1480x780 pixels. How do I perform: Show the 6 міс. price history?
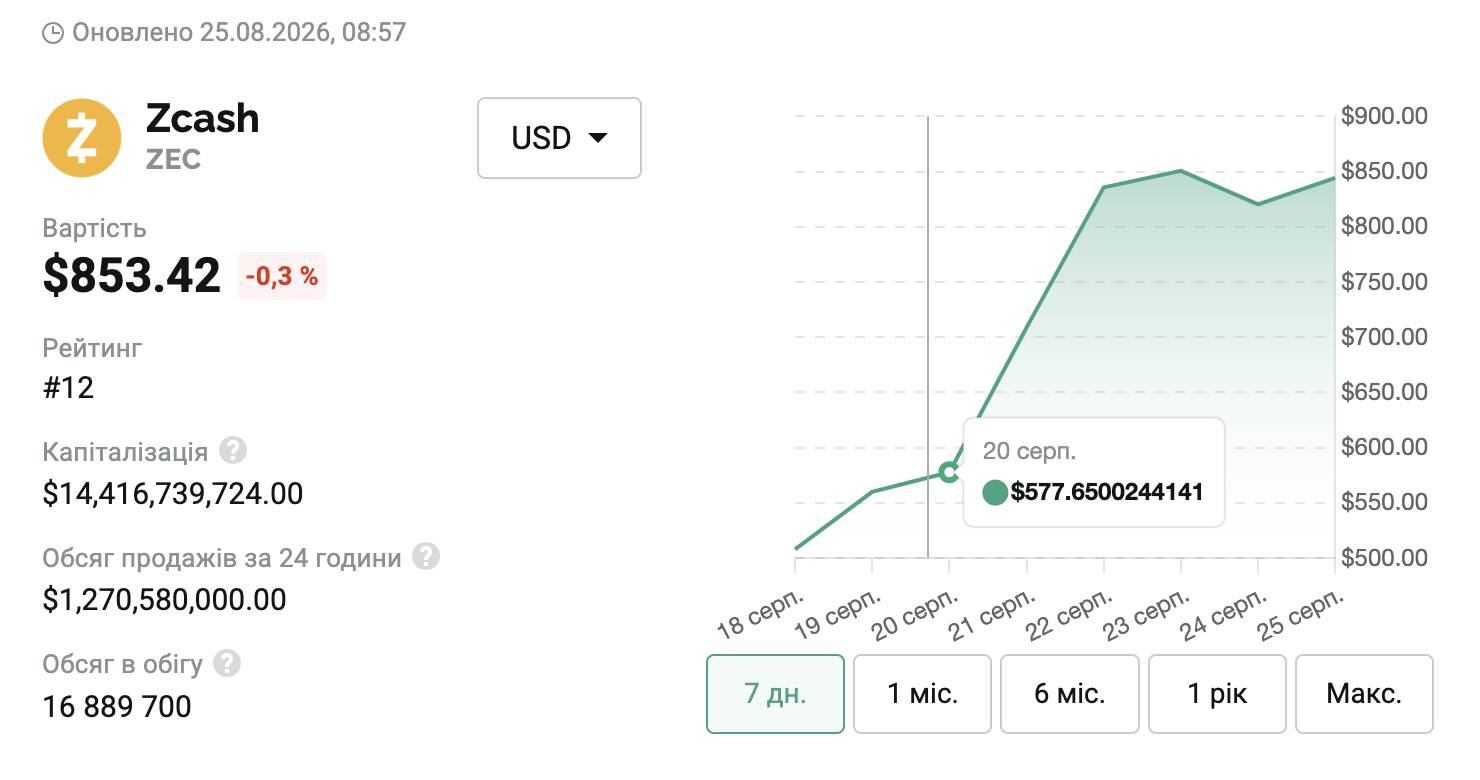pos(1070,694)
